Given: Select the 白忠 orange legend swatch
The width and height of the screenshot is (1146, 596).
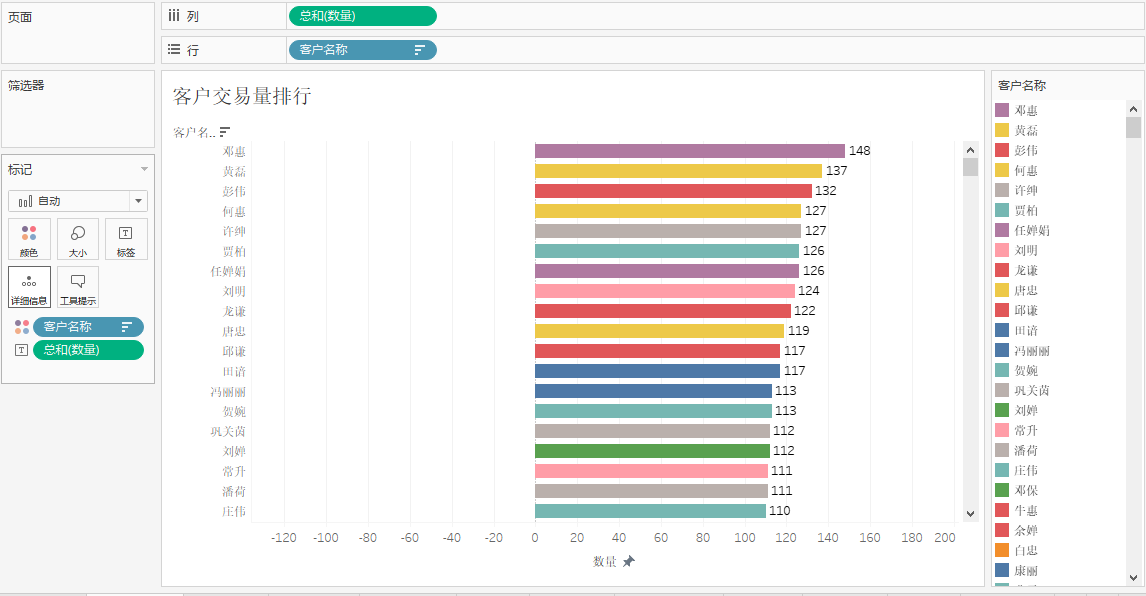Looking at the screenshot, I should pos(1002,550).
